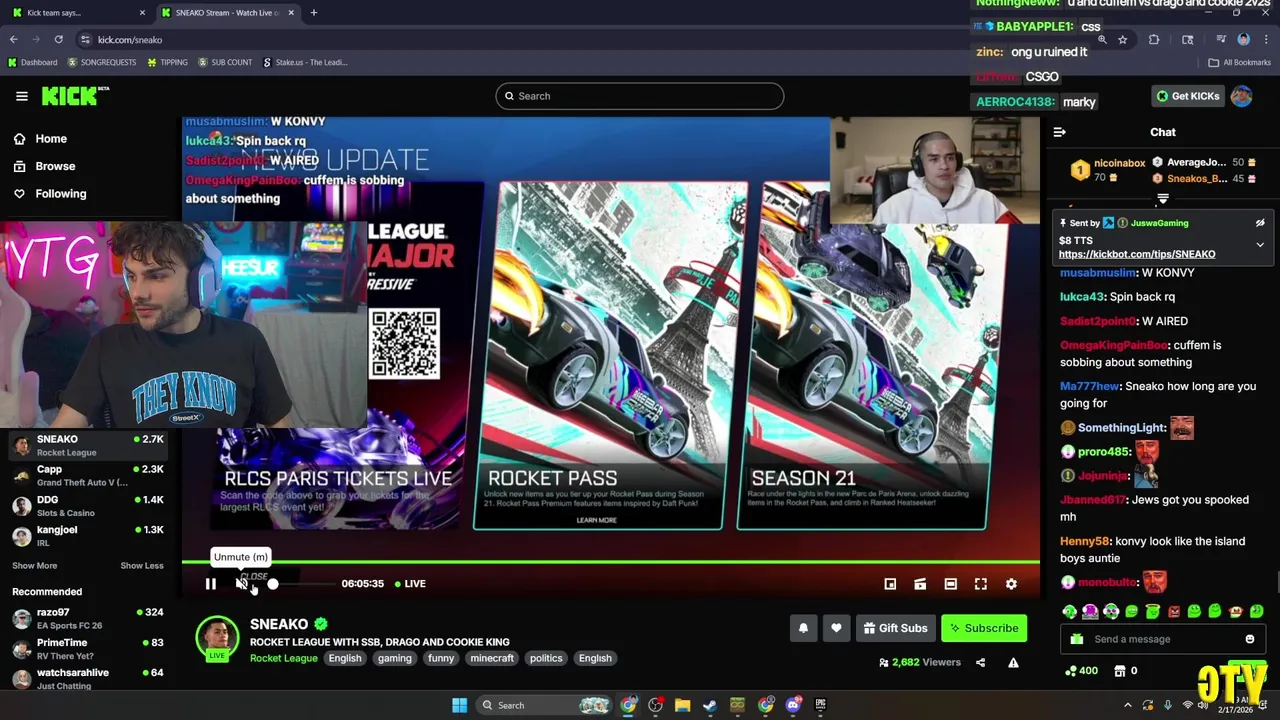This screenshot has height=720, width=1280.
Task: Toggle mini player cast icon
Action: coord(920,584)
